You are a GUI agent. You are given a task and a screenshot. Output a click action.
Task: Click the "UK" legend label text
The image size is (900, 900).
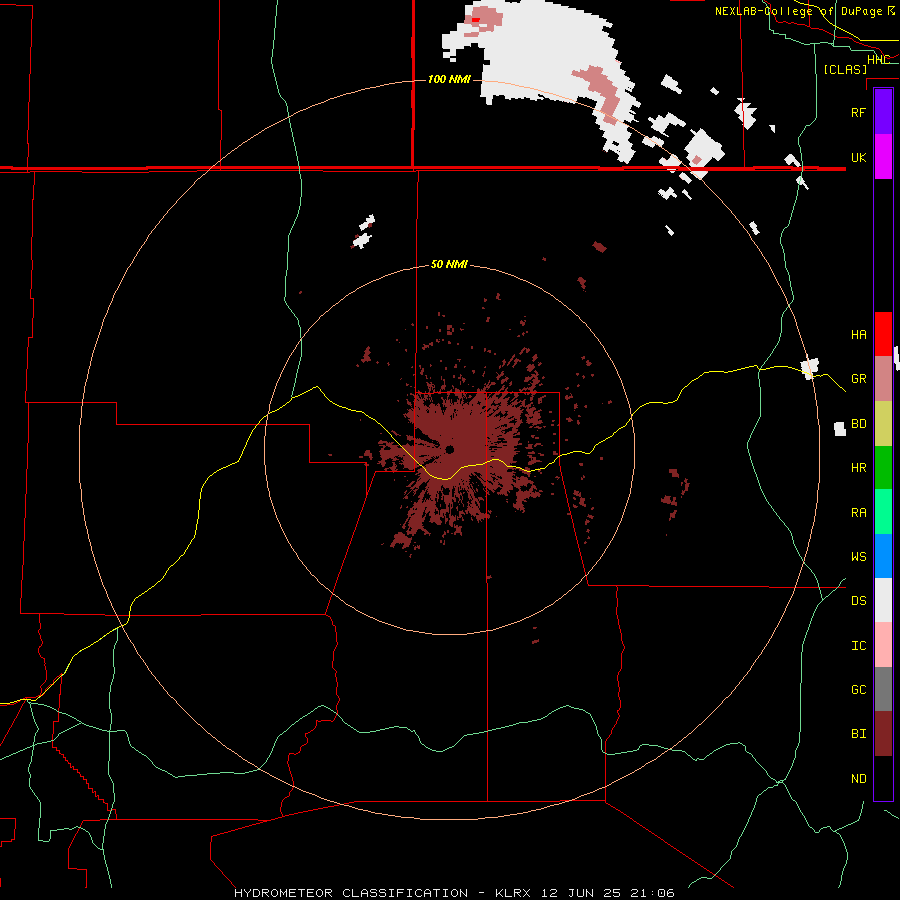858,157
